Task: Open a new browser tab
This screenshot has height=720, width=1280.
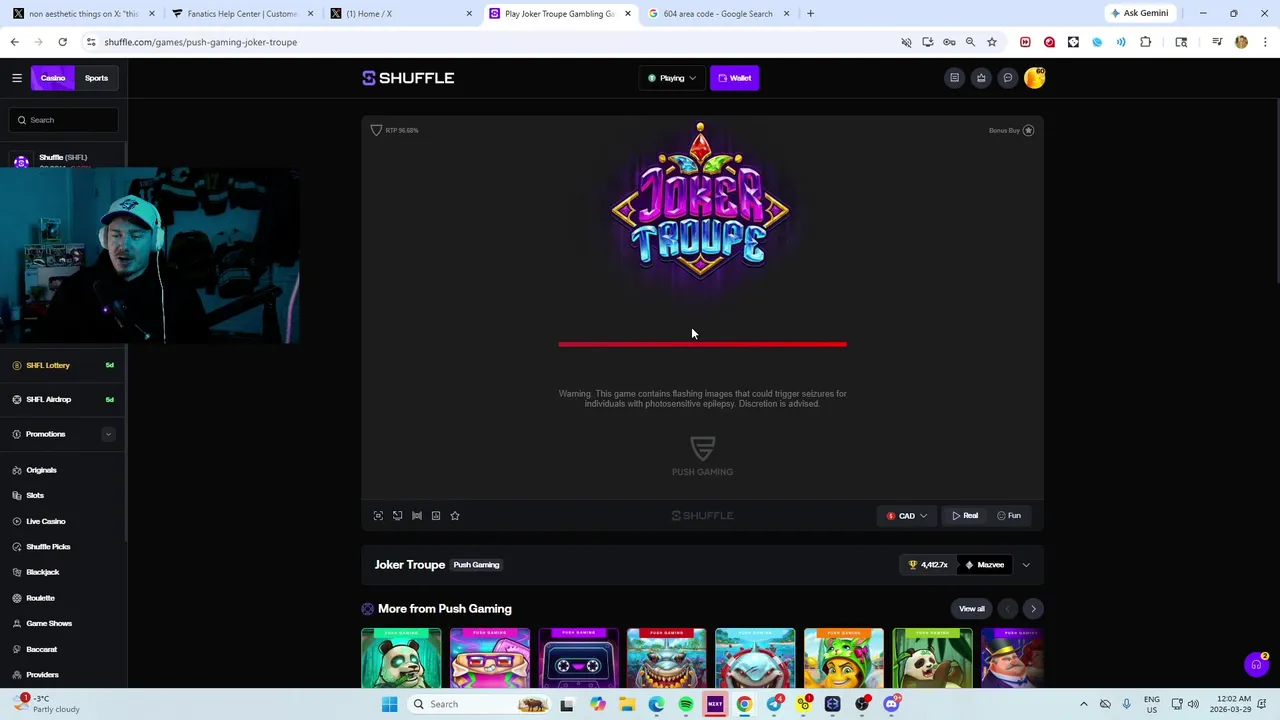Action: point(810,14)
